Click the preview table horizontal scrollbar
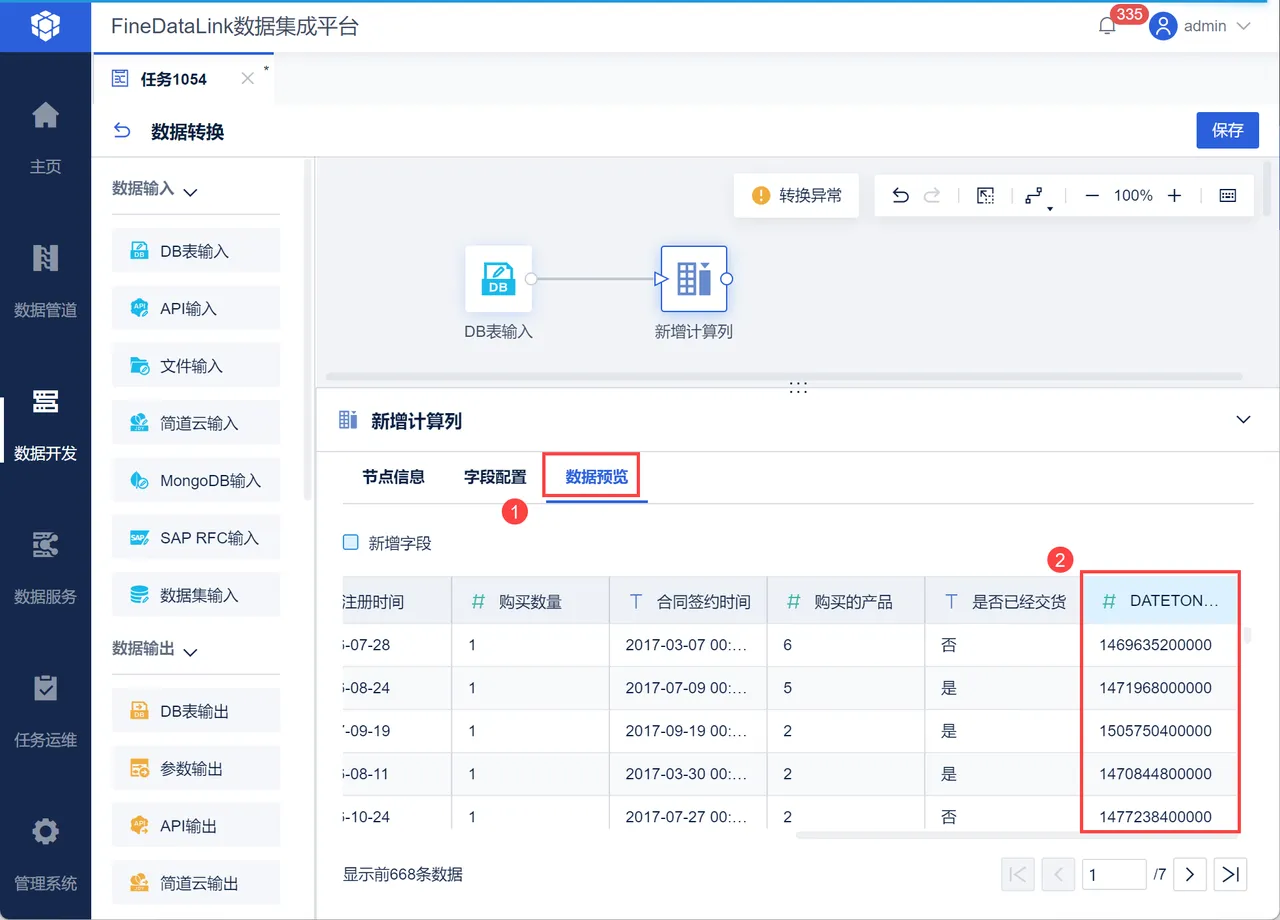1280x920 pixels. click(1016, 834)
